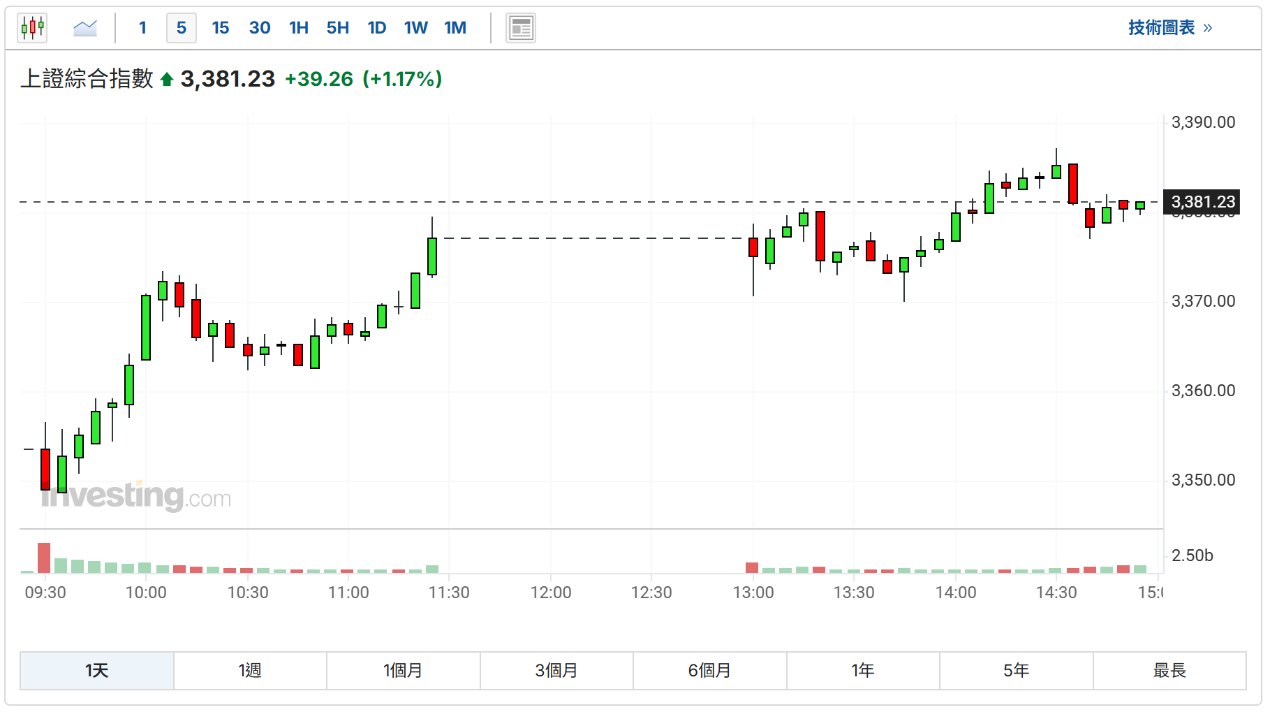Click the 12:00 time axis label

tap(551, 592)
